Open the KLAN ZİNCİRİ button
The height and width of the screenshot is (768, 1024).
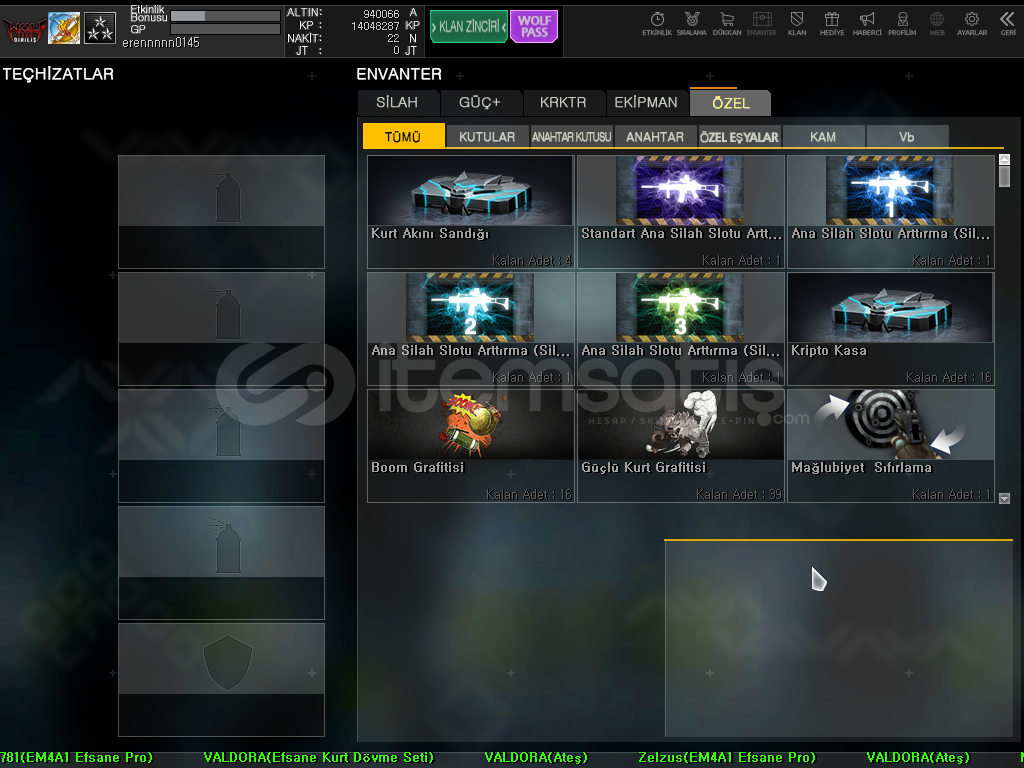coord(469,27)
